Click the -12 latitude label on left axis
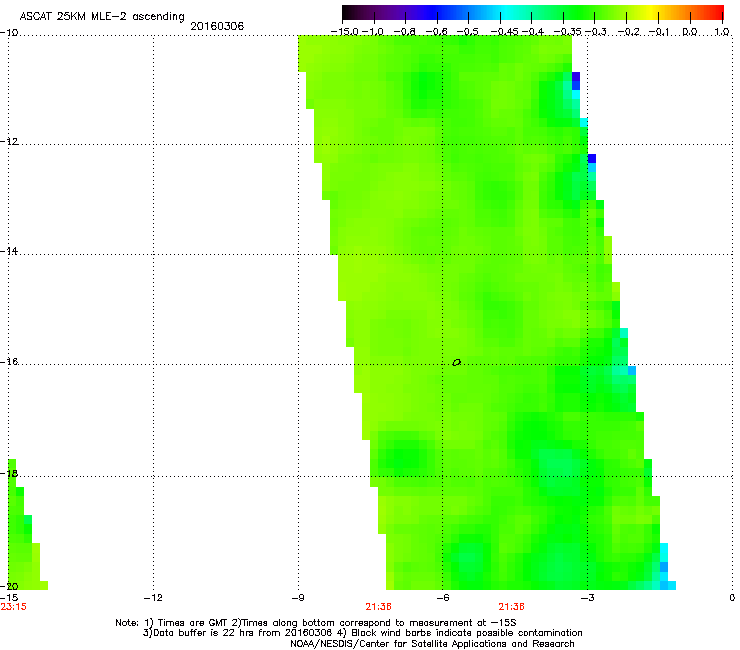Screen dimensions: 740x650 tap(9, 142)
